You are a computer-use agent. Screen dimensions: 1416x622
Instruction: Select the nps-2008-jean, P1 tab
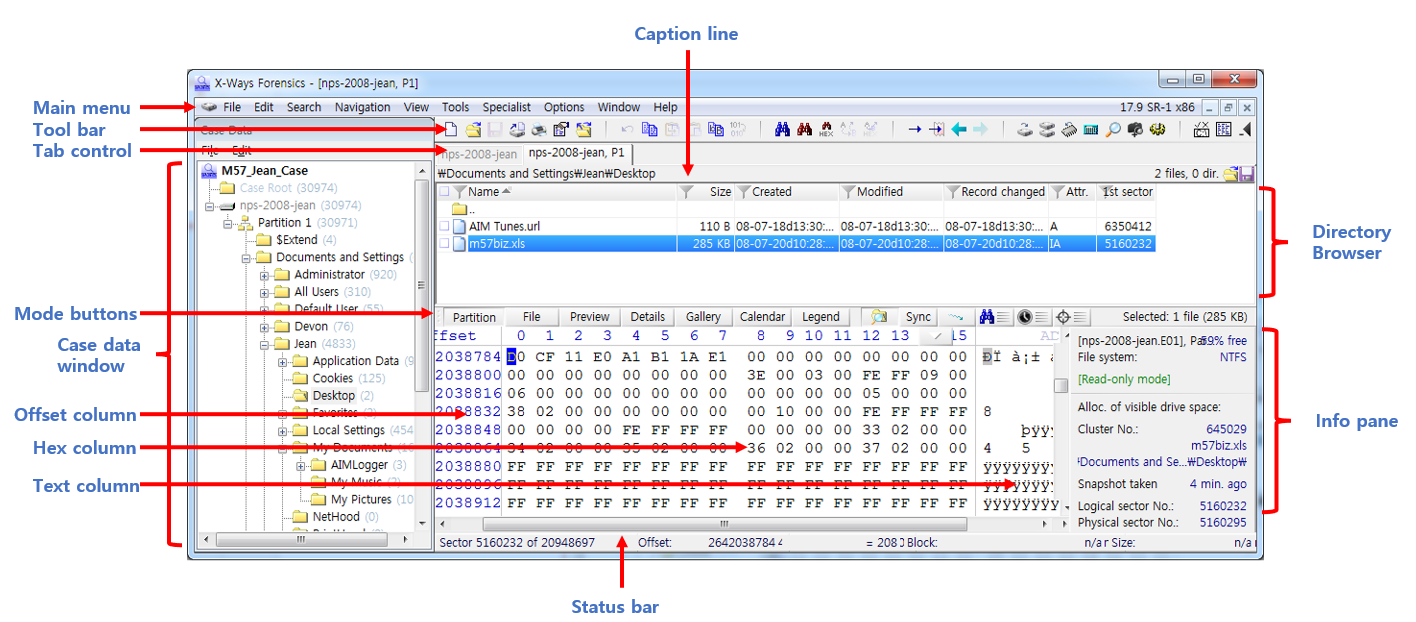click(x=577, y=153)
